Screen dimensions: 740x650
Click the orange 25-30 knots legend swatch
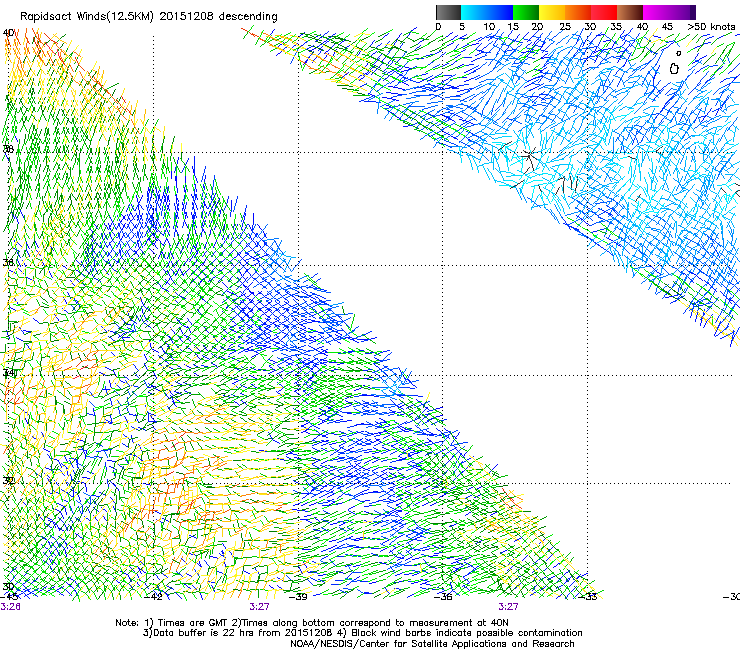pos(578,12)
